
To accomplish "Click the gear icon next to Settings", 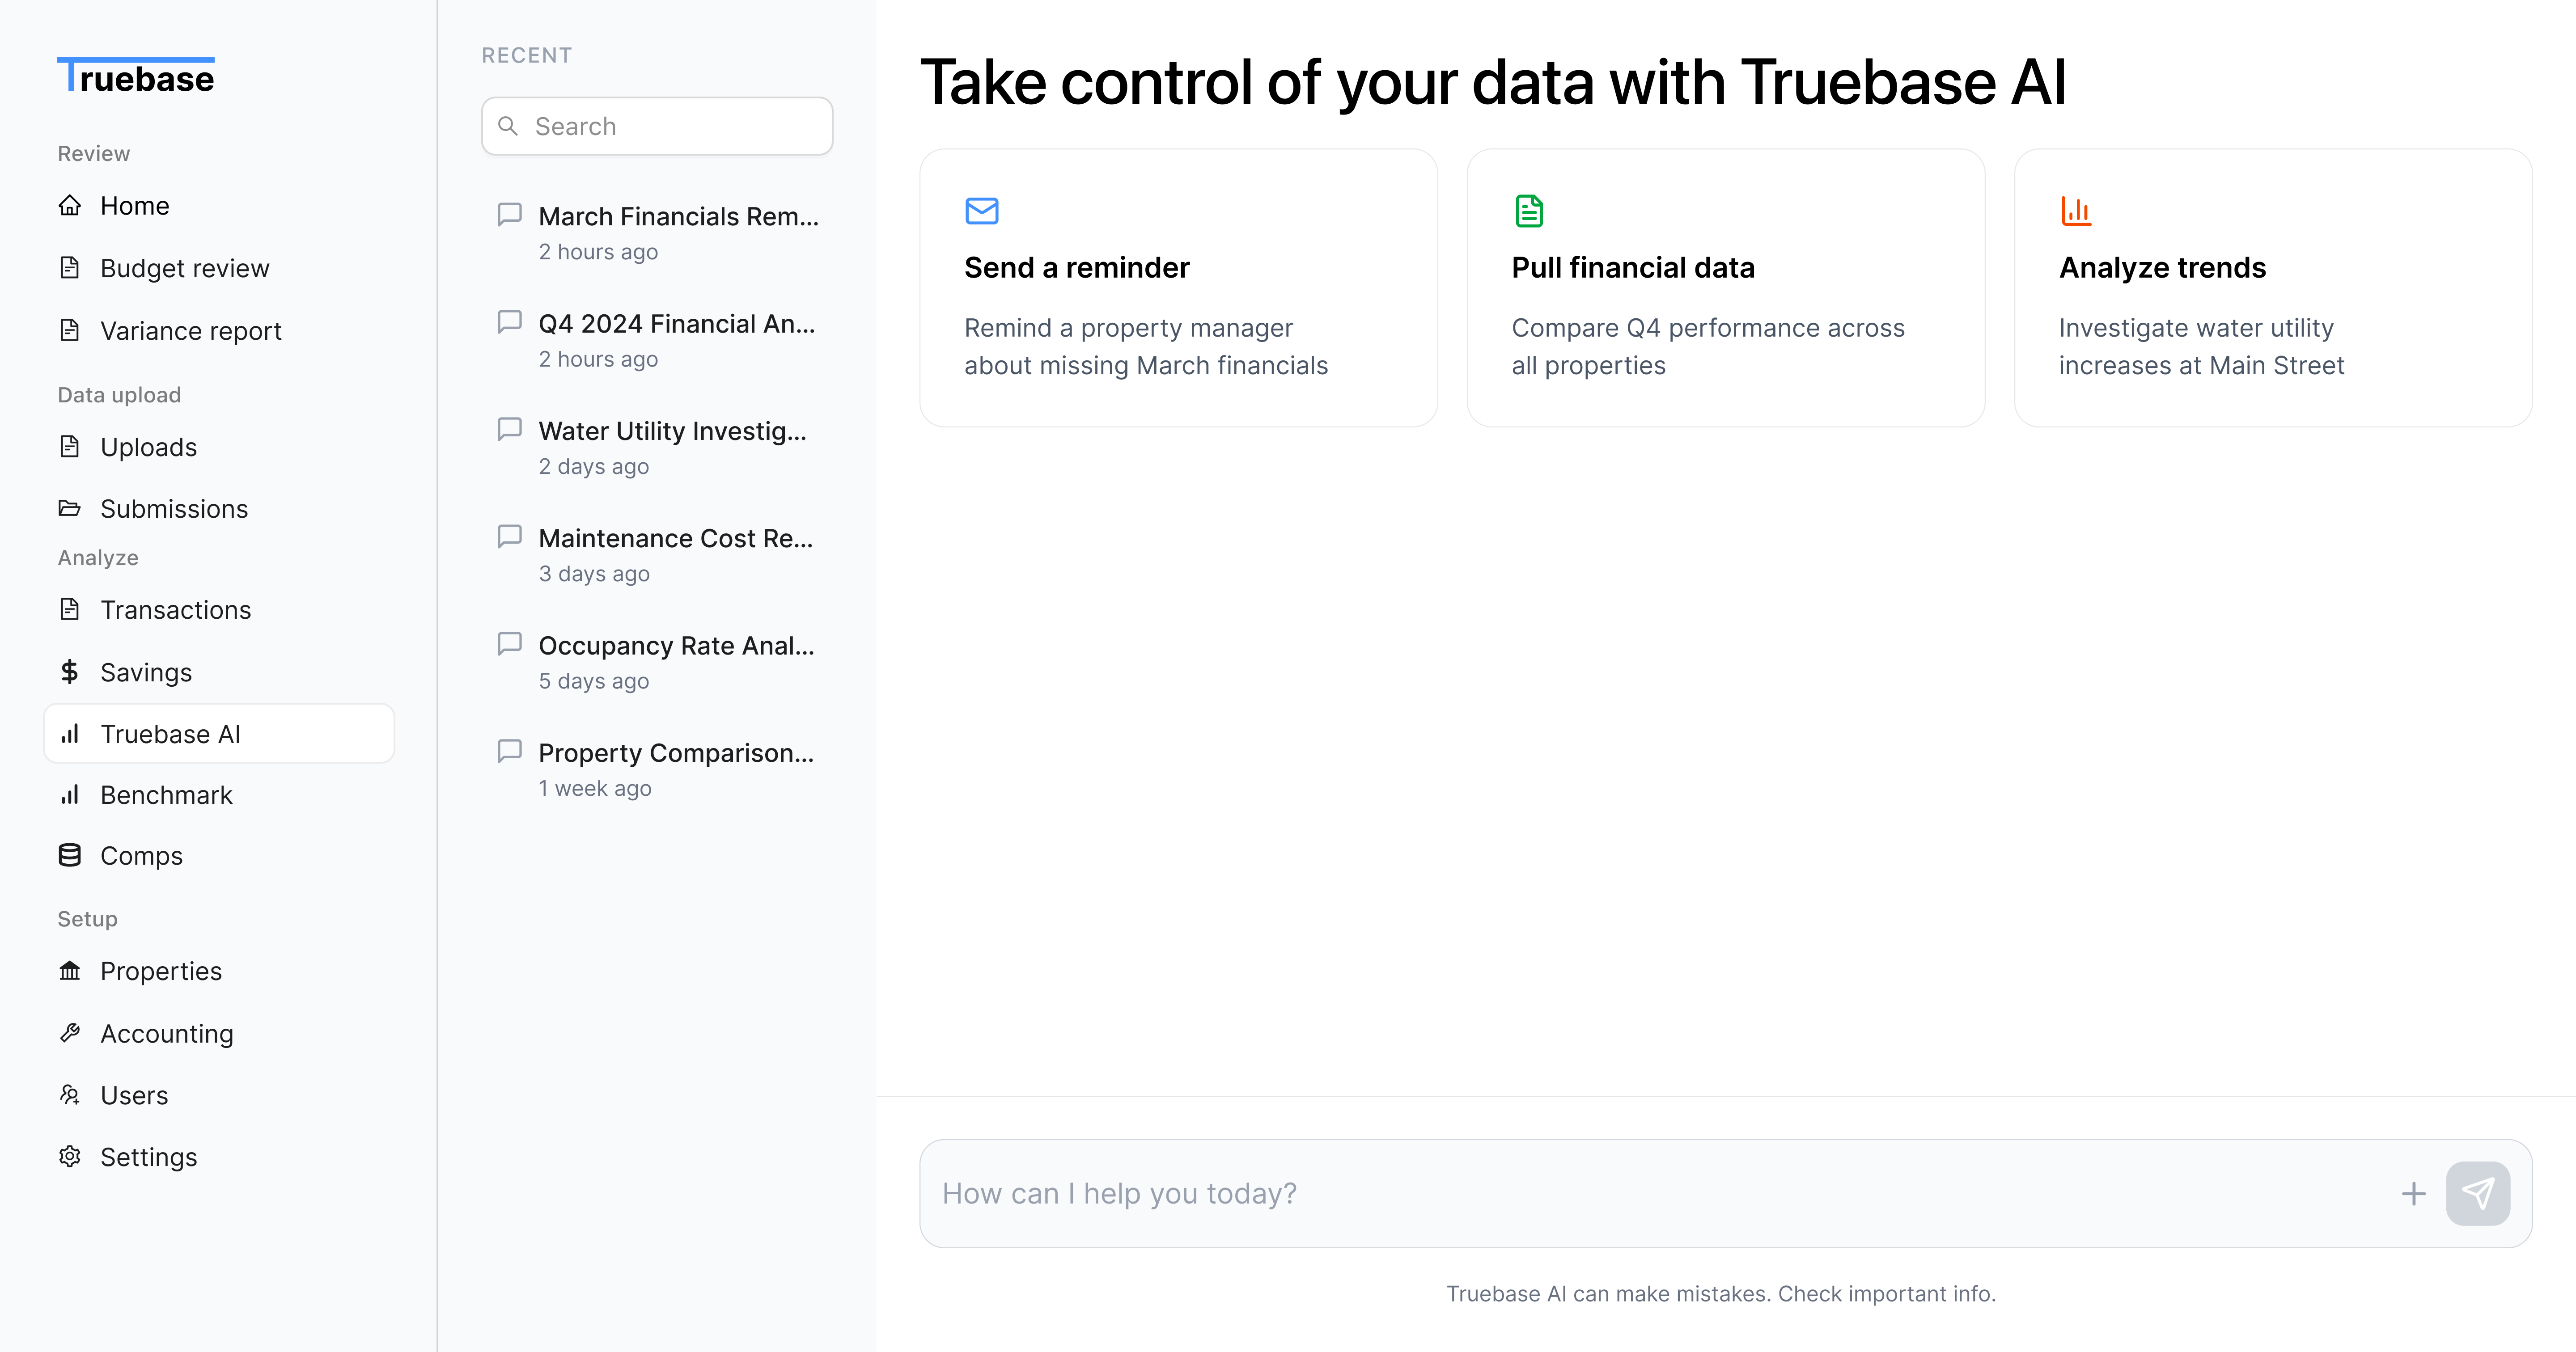I will [x=70, y=1156].
